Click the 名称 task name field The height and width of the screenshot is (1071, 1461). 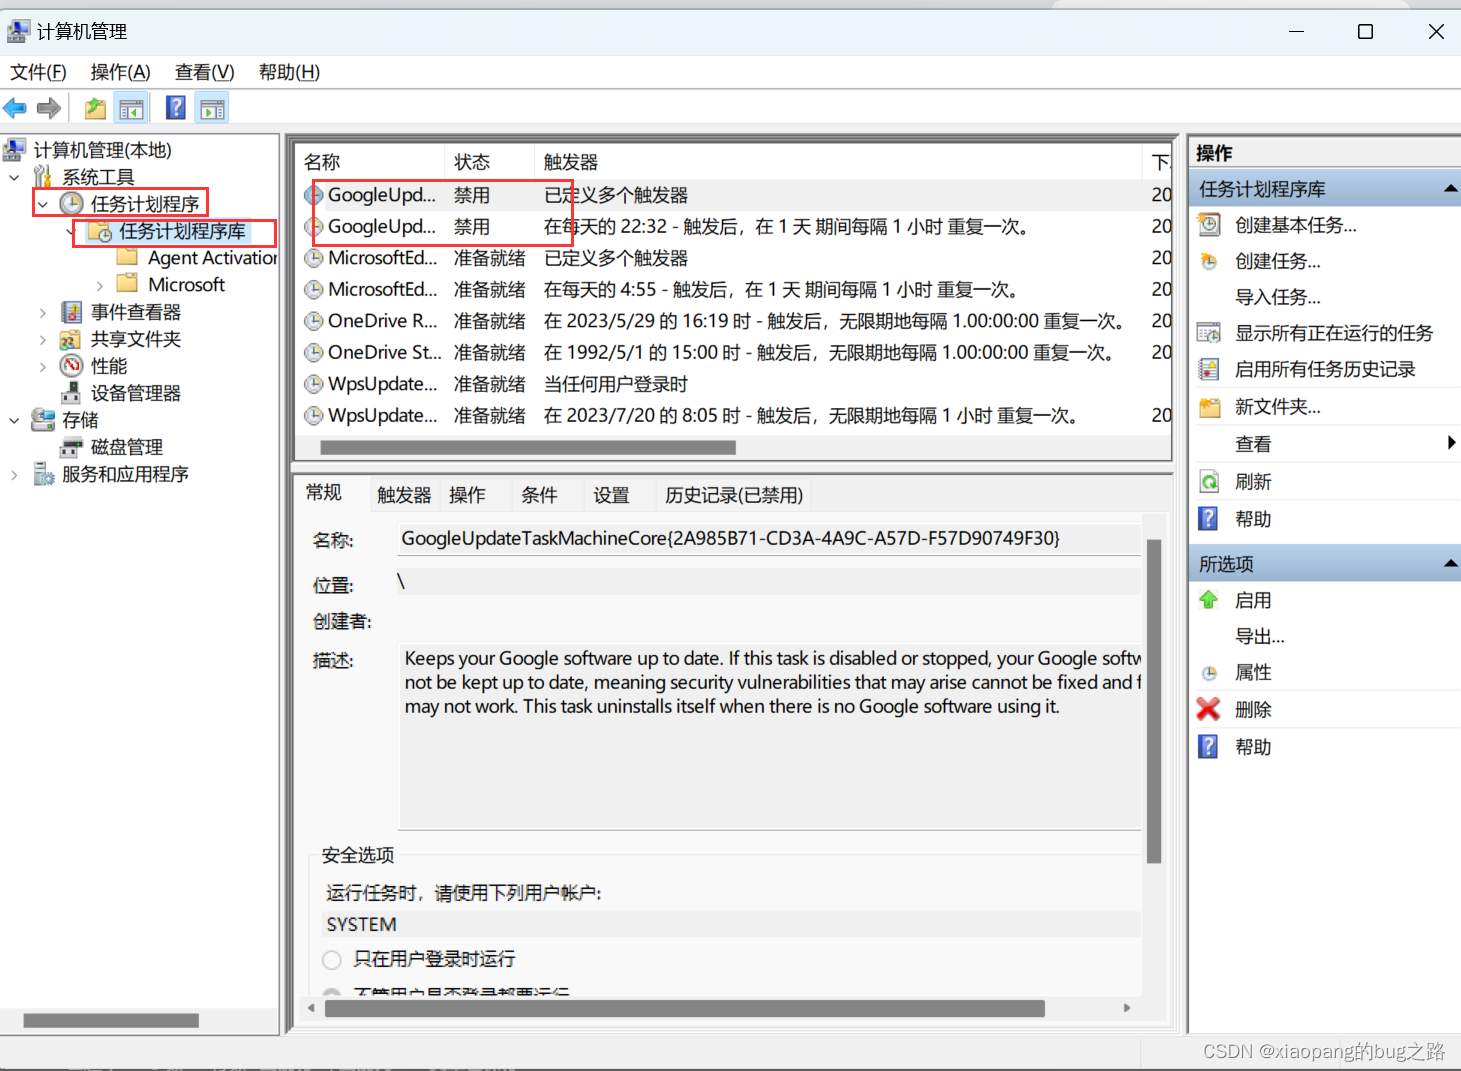tap(768, 539)
